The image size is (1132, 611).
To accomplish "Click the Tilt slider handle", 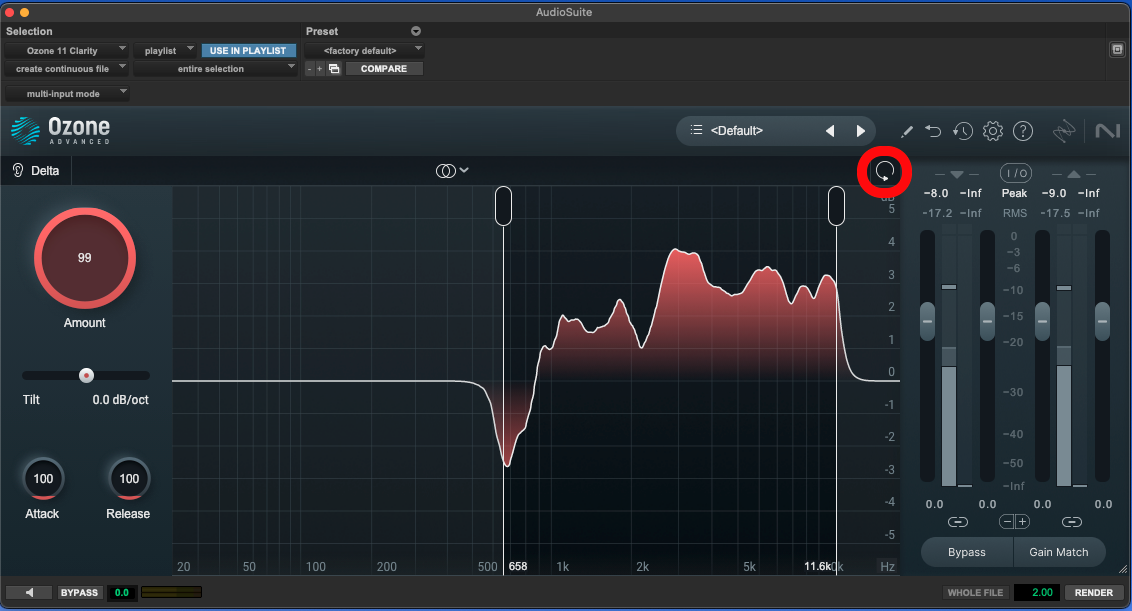I will 86,375.
